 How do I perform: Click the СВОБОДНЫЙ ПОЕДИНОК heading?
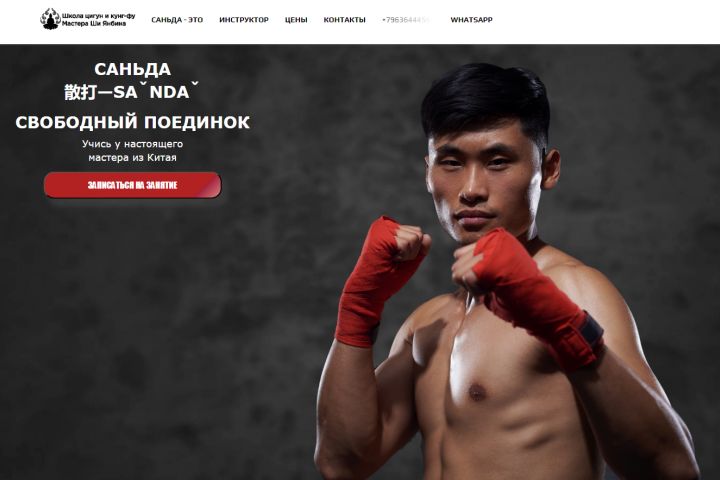point(133,122)
